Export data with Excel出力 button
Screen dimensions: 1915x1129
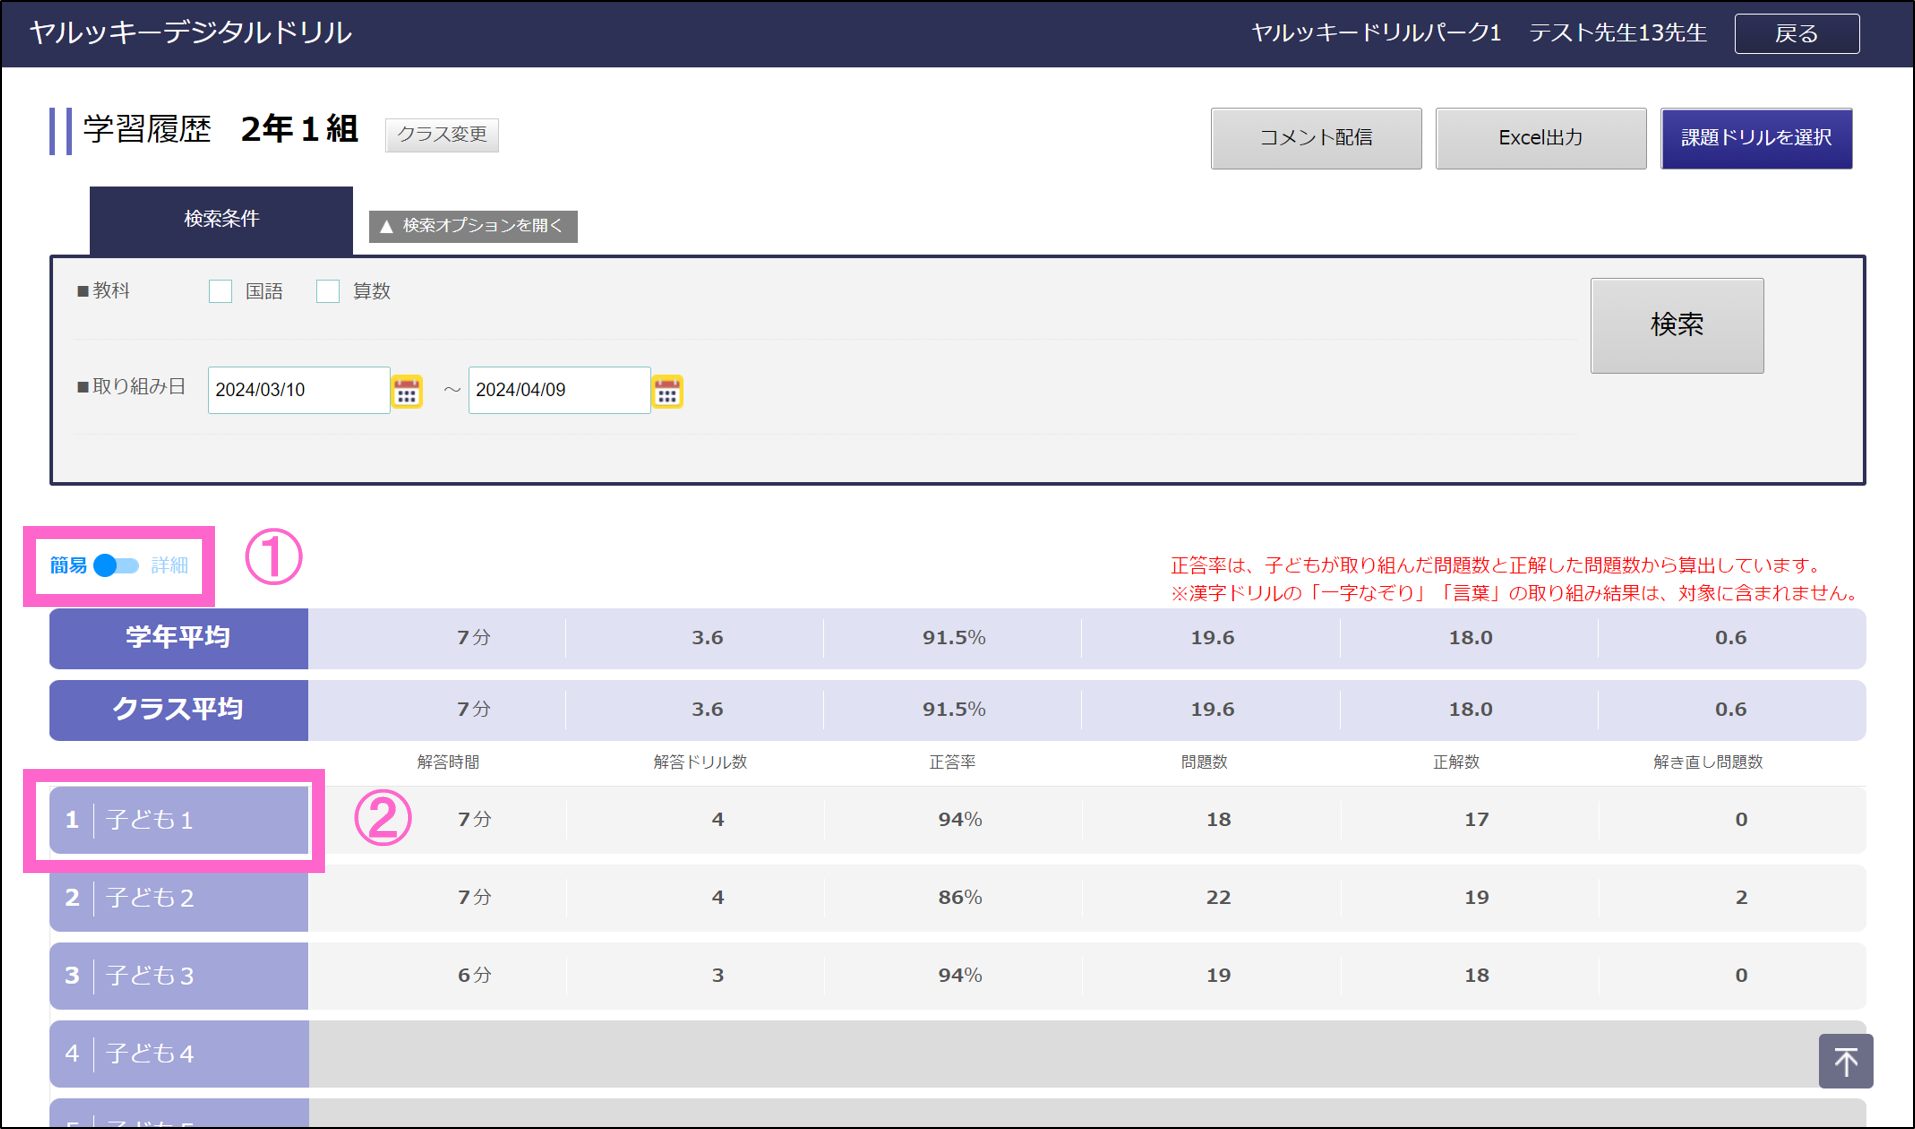coord(1540,138)
